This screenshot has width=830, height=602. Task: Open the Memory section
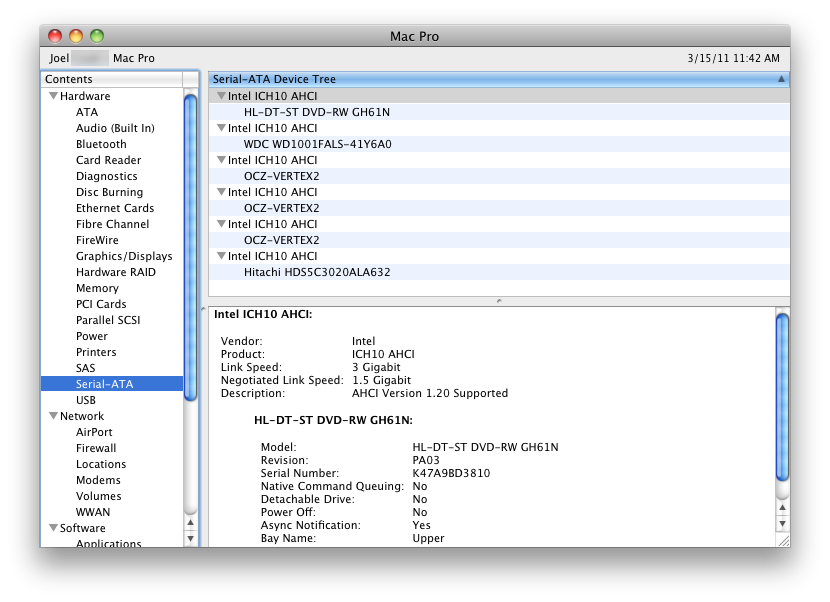point(97,288)
